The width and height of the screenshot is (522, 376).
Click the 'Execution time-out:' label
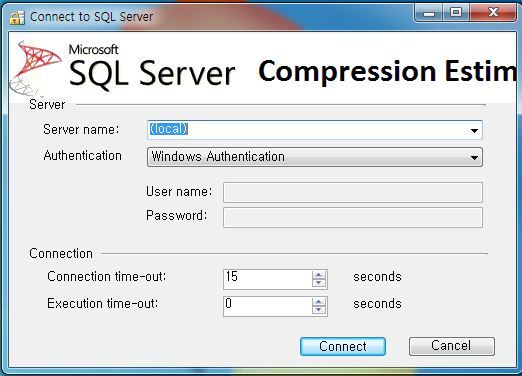pyautogui.click(x=103, y=304)
